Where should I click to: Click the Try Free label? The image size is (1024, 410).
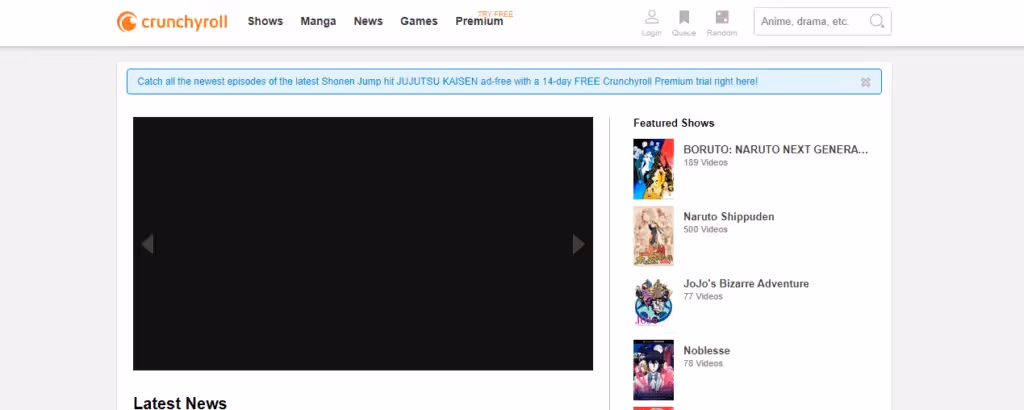tap(496, 14)
